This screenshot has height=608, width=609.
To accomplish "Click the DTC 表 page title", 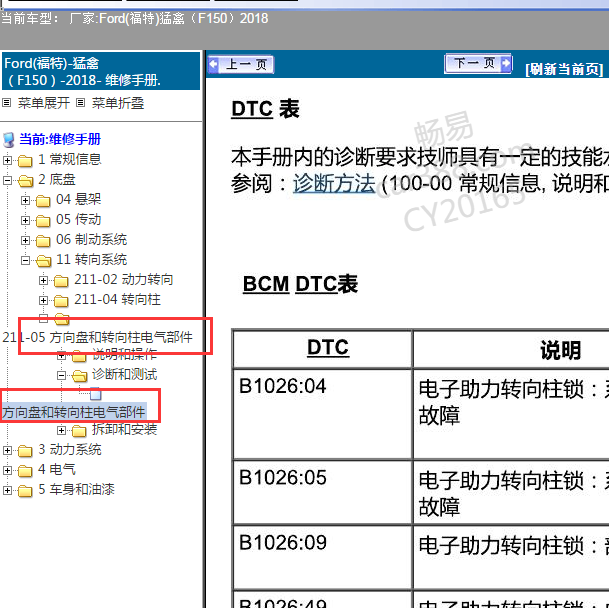I will coord(265,109).
